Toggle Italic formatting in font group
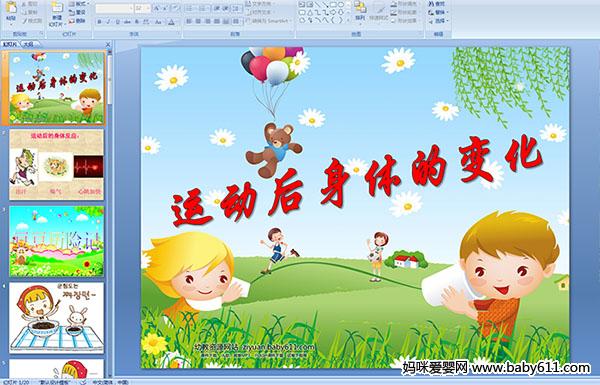600x385 pixels. (108, 22)
